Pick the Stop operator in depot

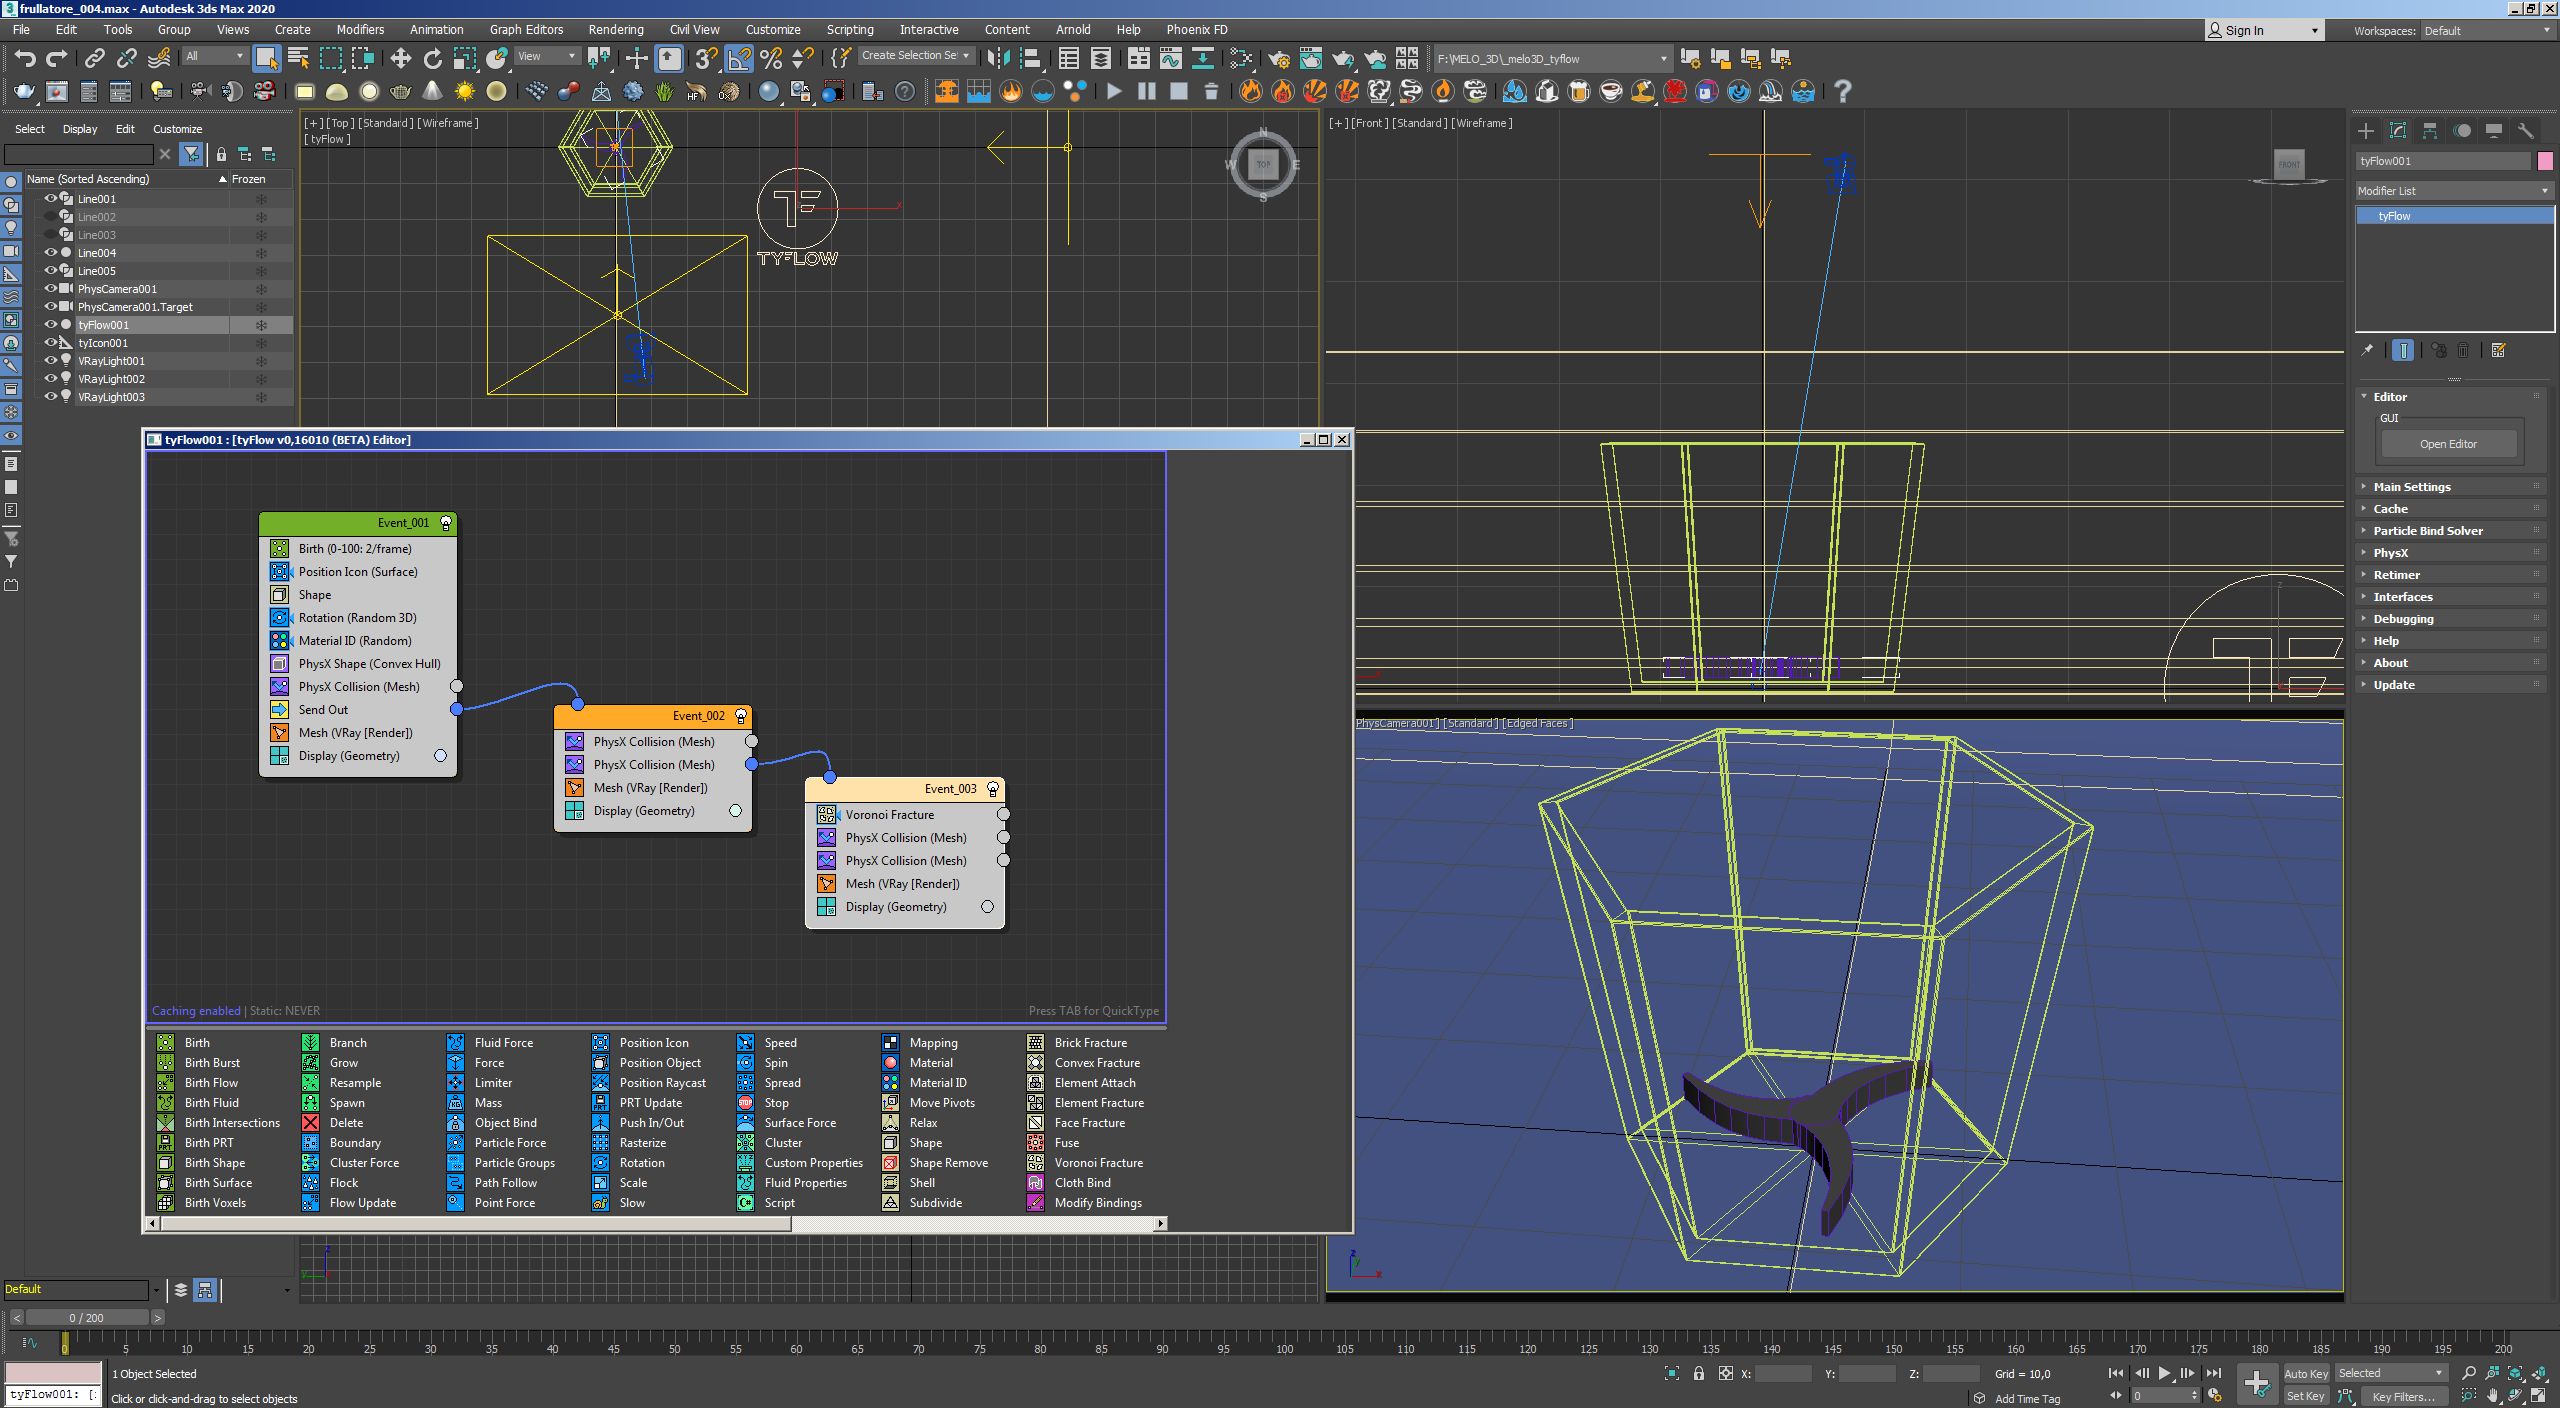[x=763, y=1103]
